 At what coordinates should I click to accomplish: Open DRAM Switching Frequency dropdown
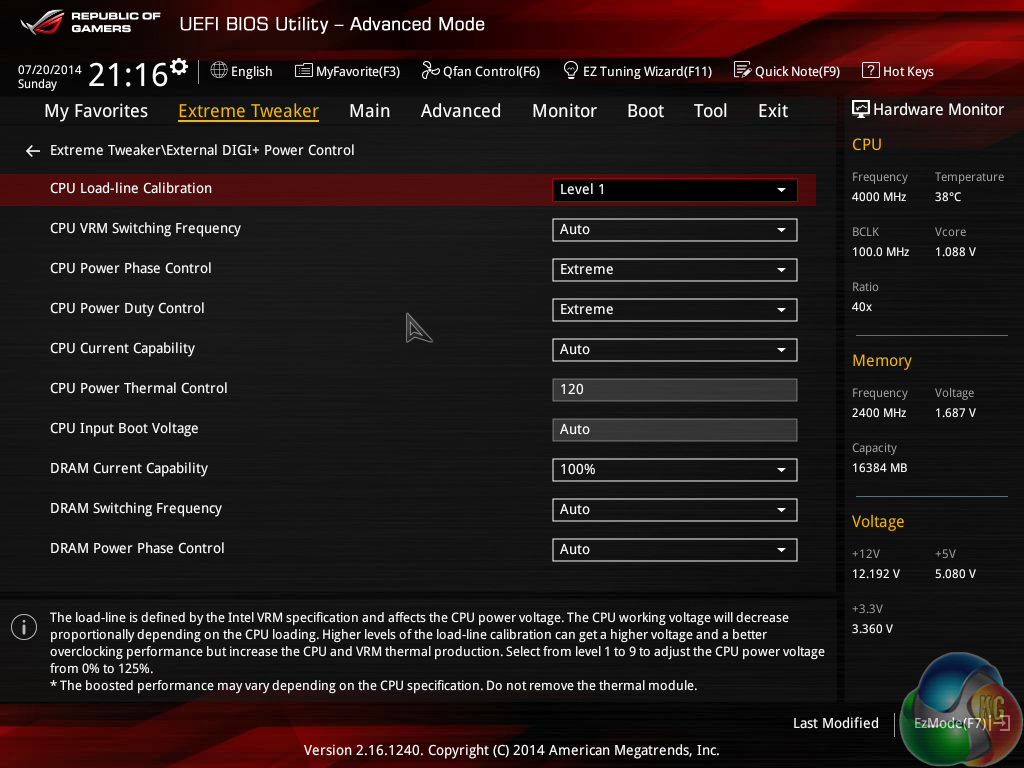point(675,509)
